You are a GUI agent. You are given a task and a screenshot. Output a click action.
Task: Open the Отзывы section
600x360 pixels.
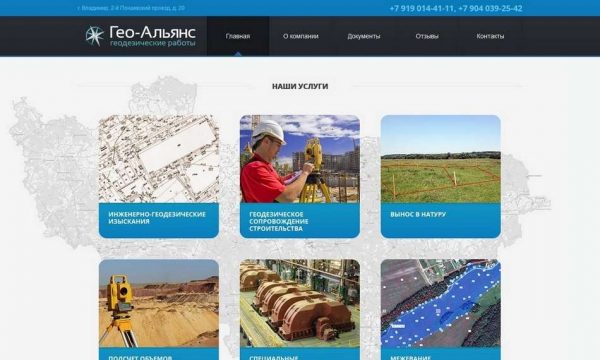click(427, 36)
